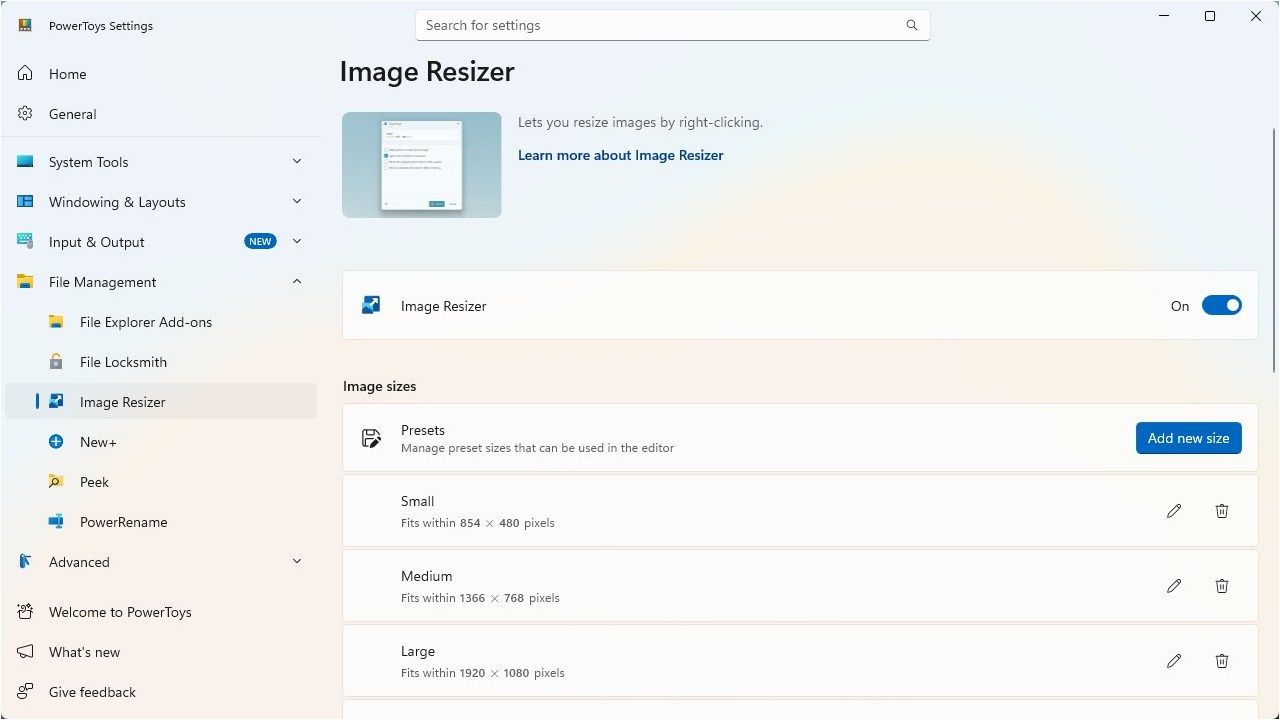The image size is (1280, 720).
Task: Delete the Large preset with trash icon
Action: pos(1222,661)
